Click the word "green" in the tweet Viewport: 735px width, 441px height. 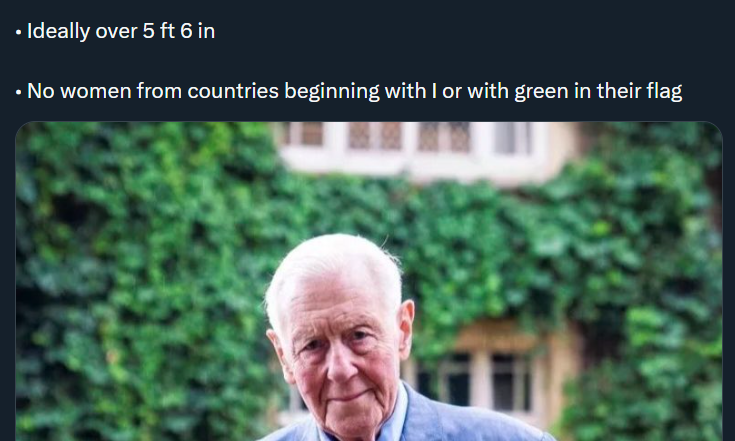click(541, 92)
